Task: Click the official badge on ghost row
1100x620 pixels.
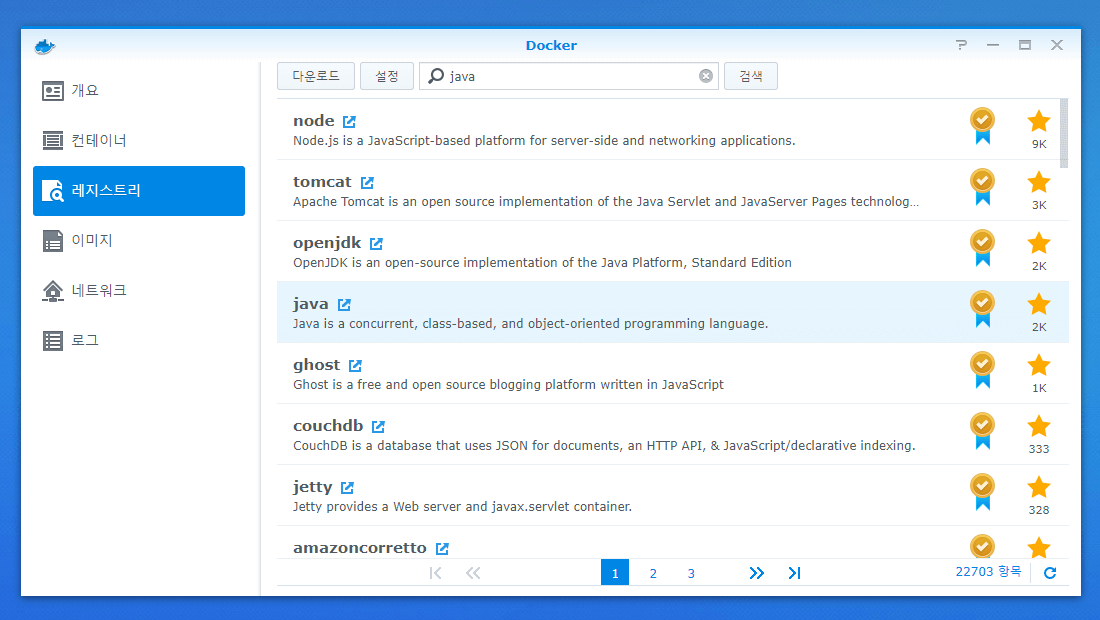Action: pyautogui.click(x=982, y=370)
